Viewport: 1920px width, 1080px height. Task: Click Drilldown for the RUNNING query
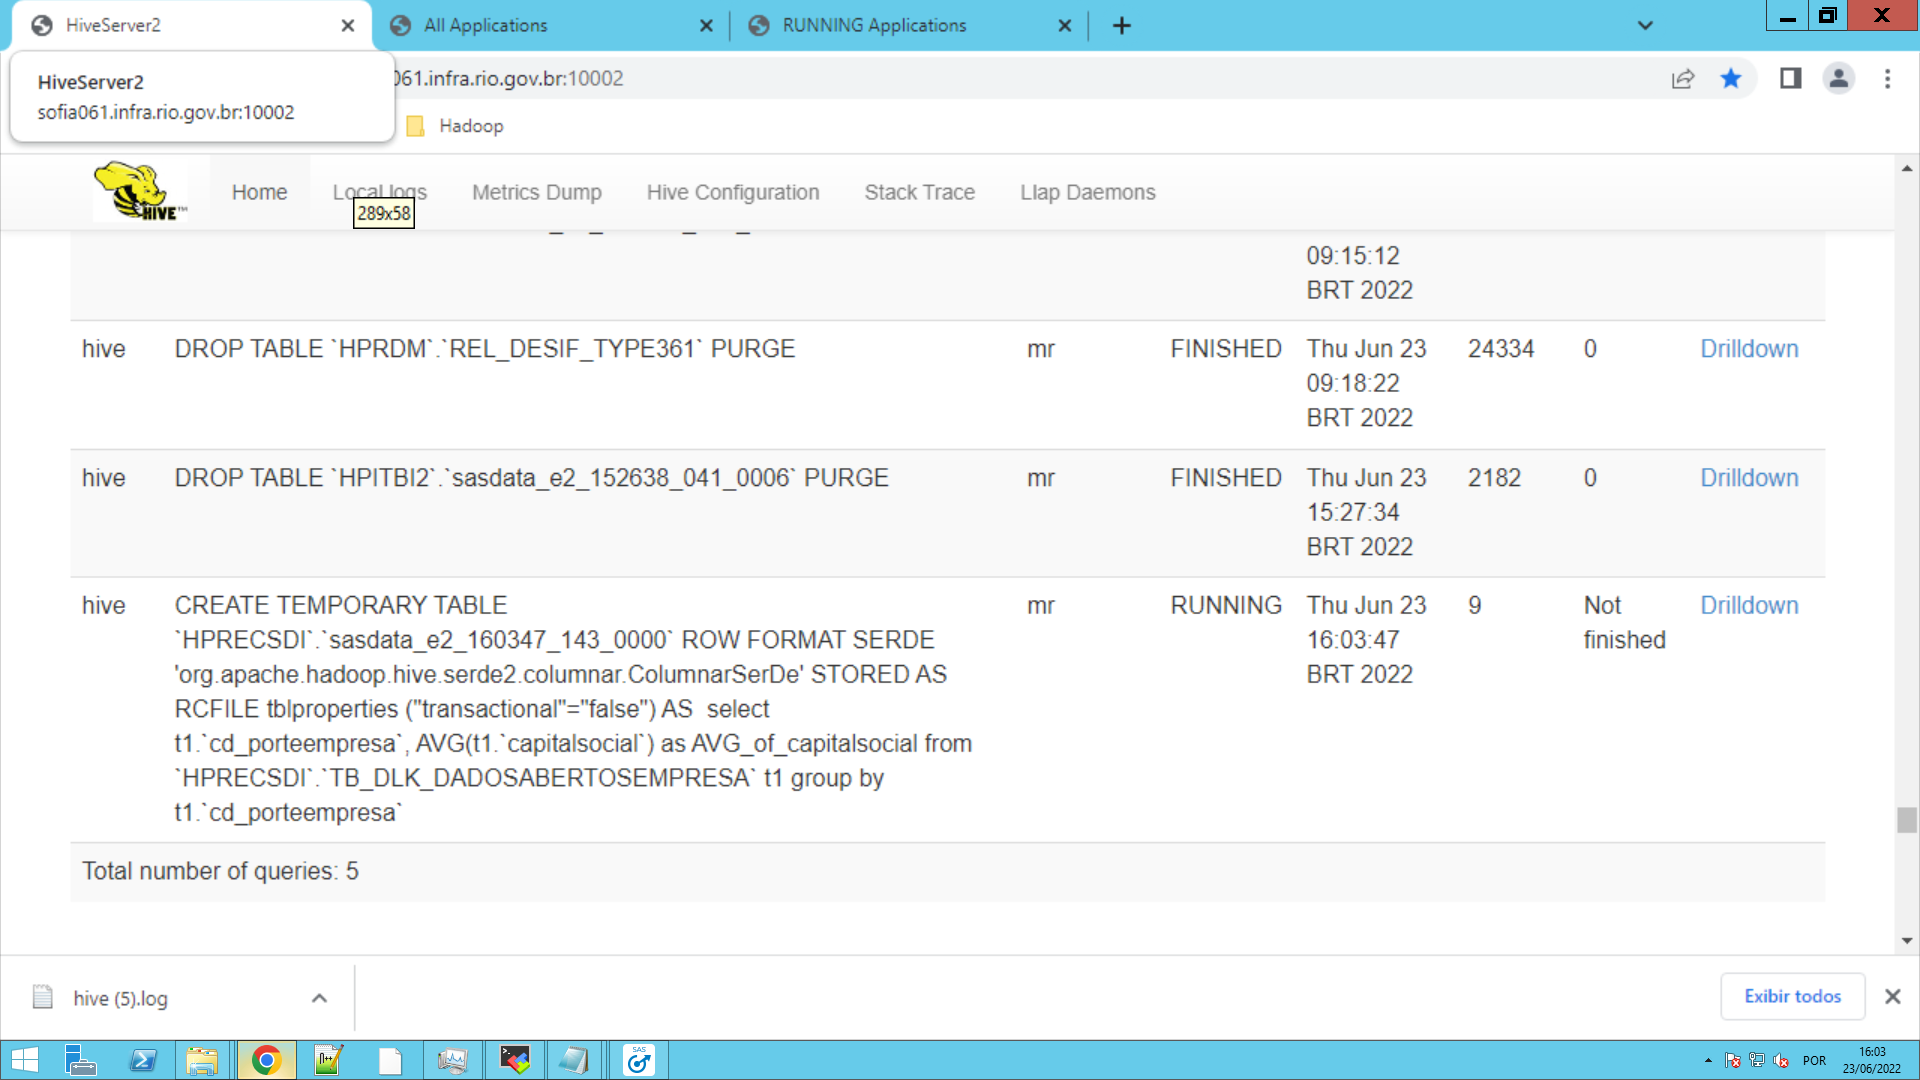coord(1749,605)
